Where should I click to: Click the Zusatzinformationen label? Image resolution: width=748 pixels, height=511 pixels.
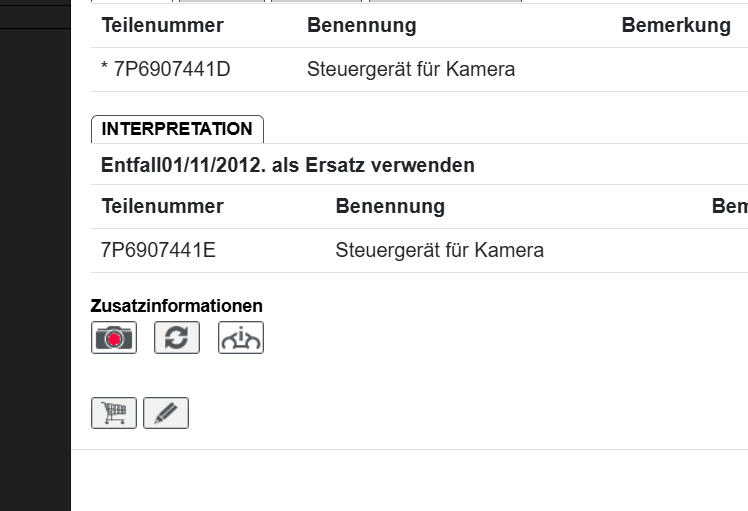177,306
